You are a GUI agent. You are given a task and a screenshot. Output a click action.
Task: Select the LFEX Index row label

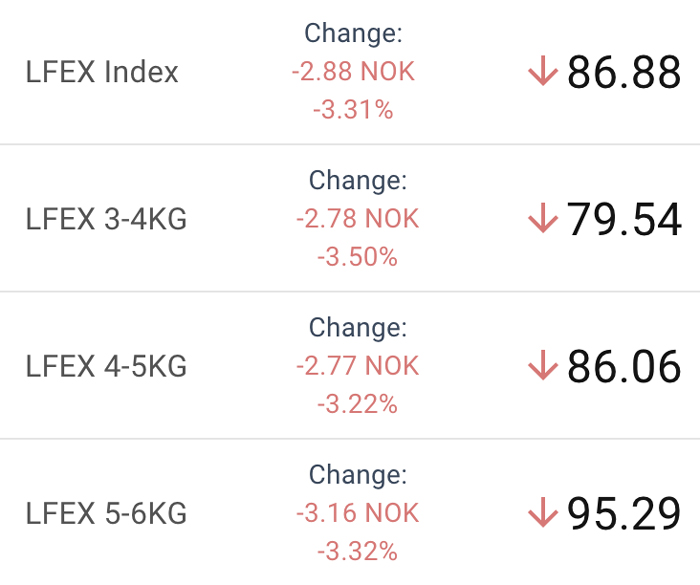pyautogui.click(x=102, y=71)
